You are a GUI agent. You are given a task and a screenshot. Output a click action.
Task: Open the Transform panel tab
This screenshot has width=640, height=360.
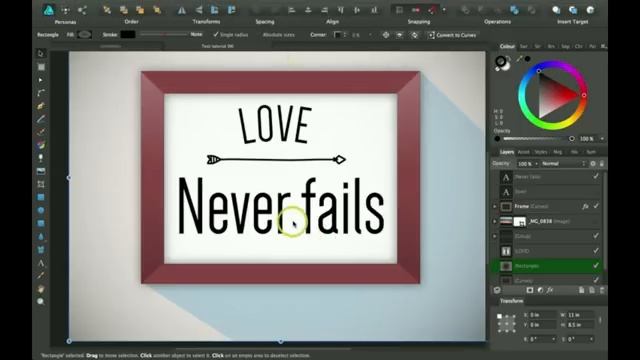click(511, 301)
